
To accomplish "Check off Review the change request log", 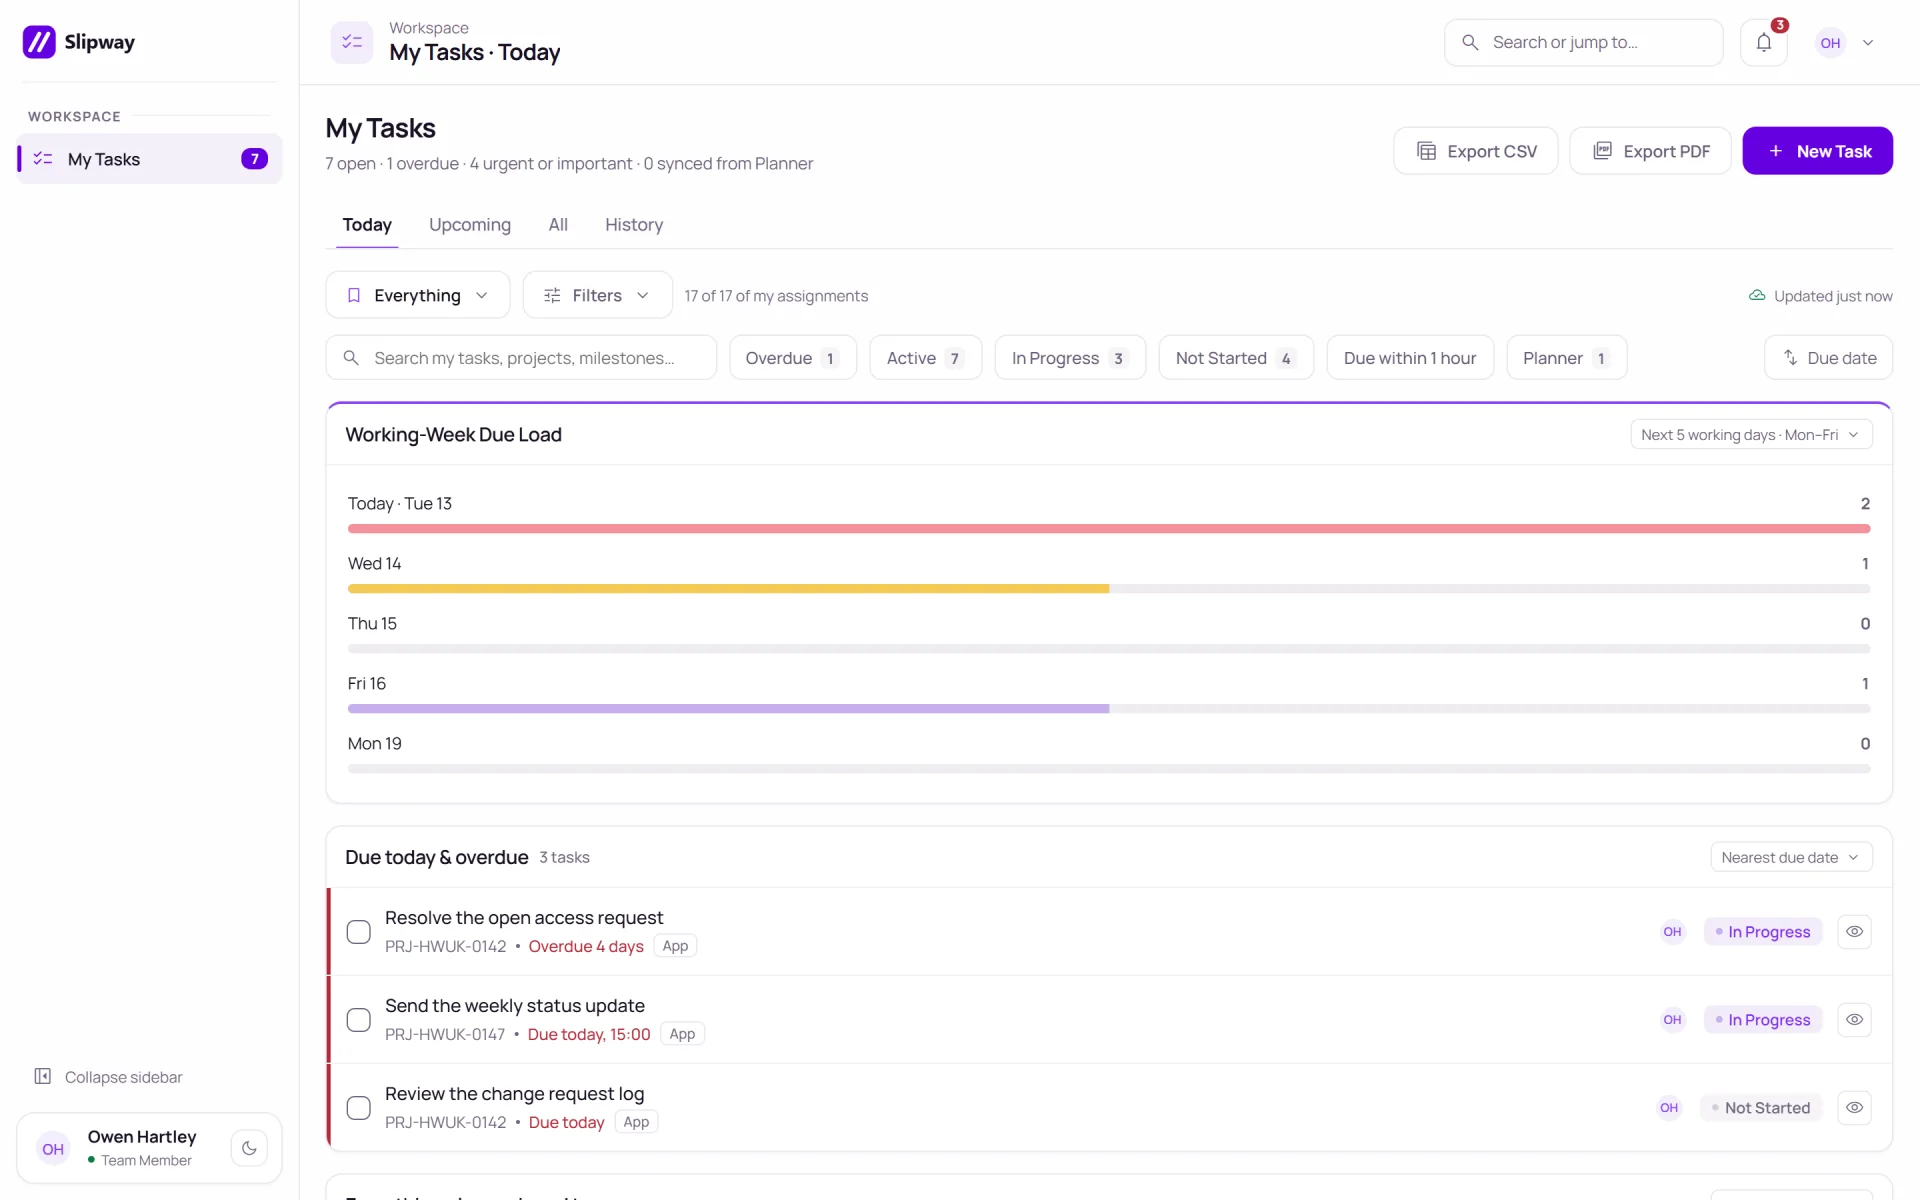I will tap(359, 1108).
